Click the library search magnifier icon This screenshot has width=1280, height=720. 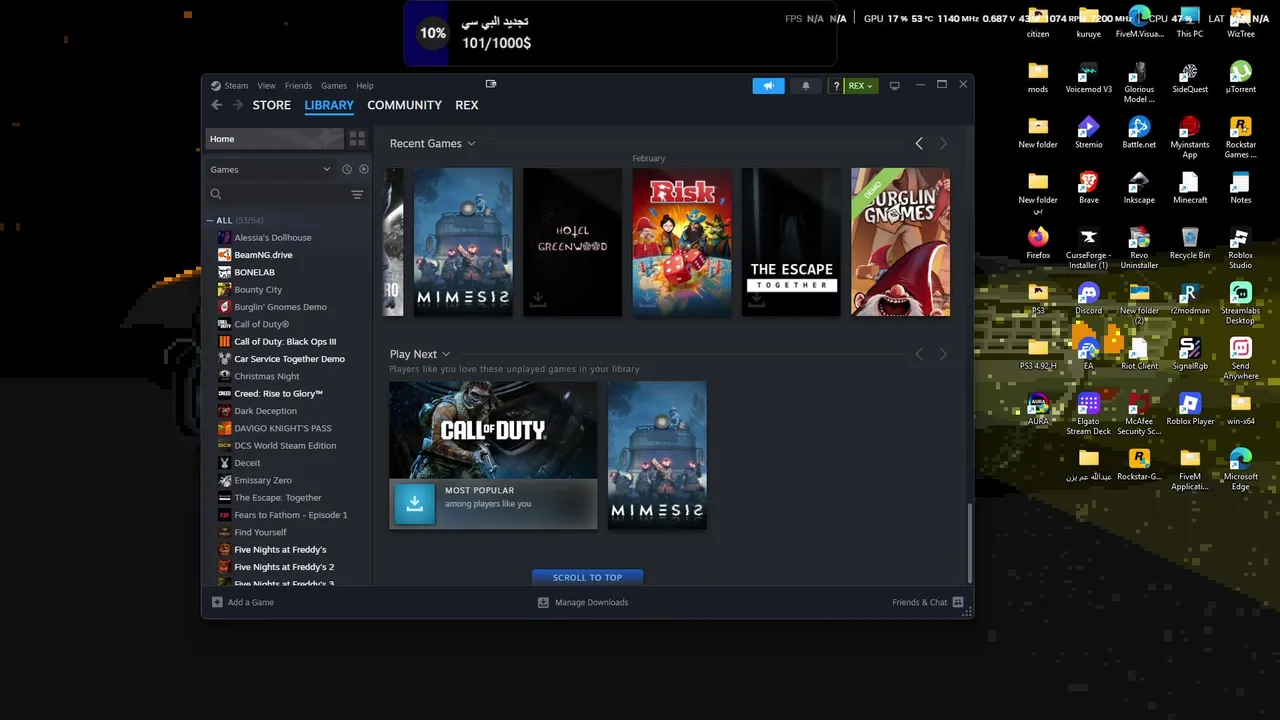click(216, 194)
